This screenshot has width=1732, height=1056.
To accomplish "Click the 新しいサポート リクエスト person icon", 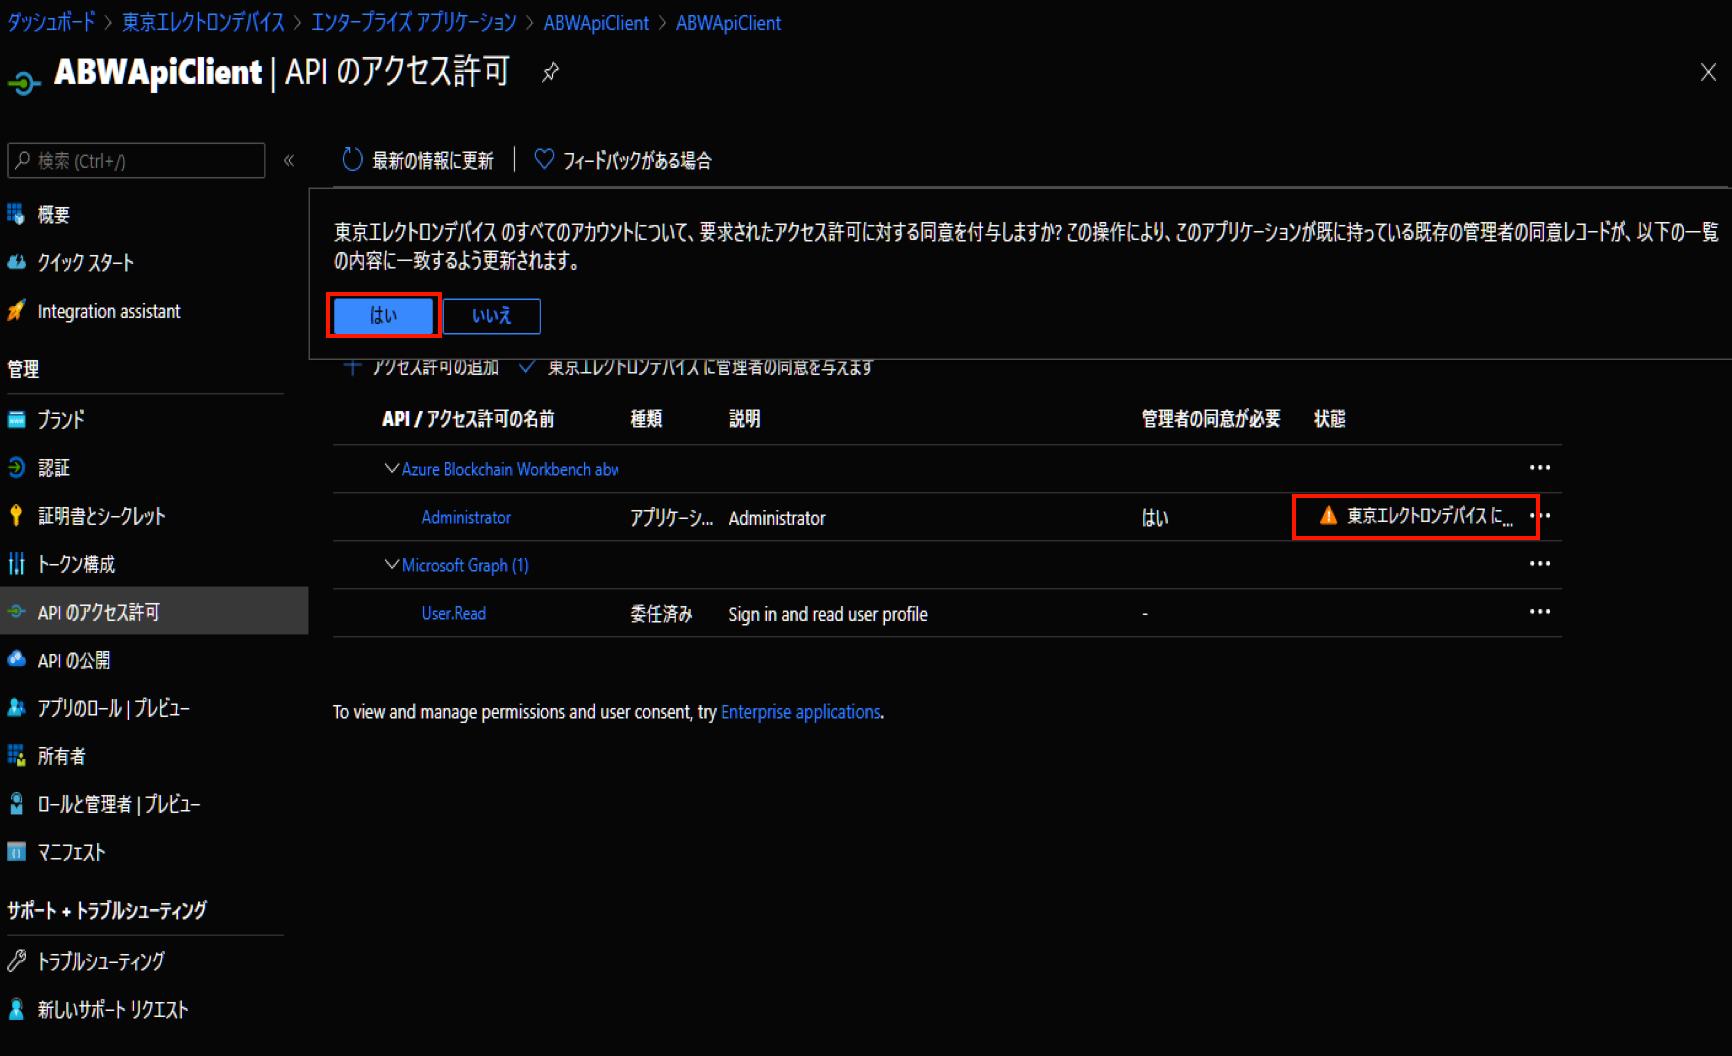I will pyautogui.click(x=16, y=1009).
